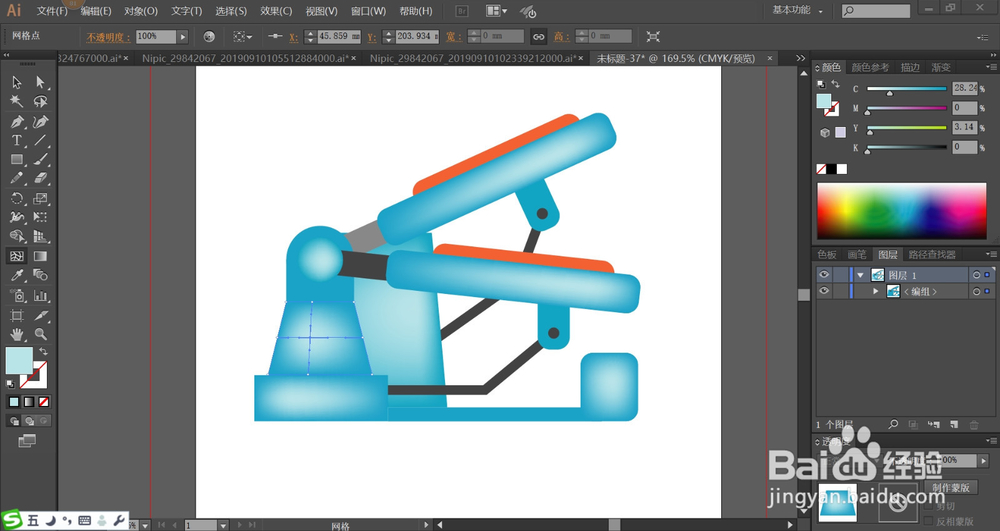Viewport: 1000px width, 531px height.
Task: Set toolbox None button (red slash)
Action: (x=44, y=402)
